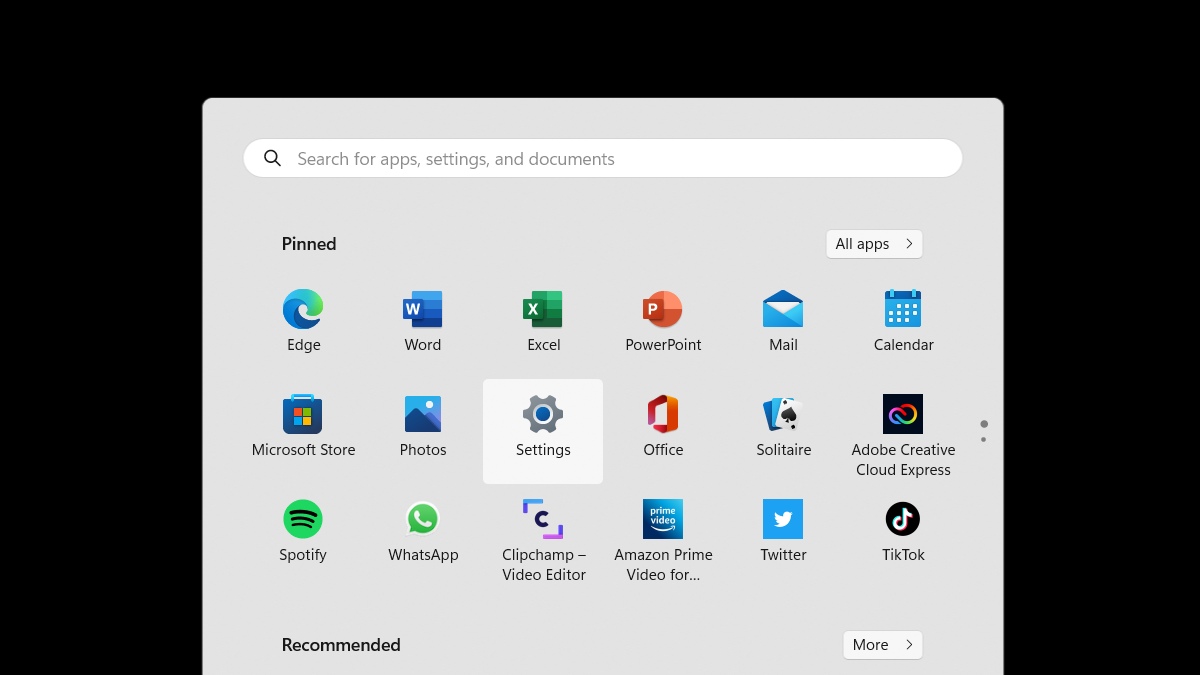Launch Adobe Creative Cloud Express

tap(903, 435)
